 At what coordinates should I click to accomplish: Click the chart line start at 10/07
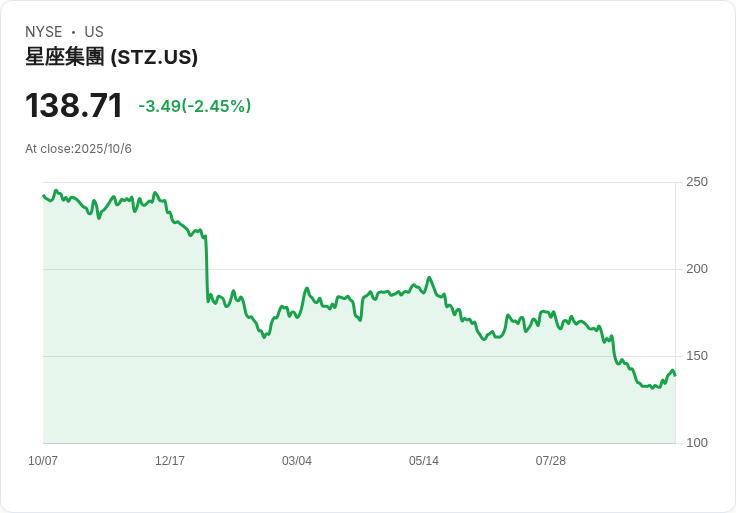43,196
